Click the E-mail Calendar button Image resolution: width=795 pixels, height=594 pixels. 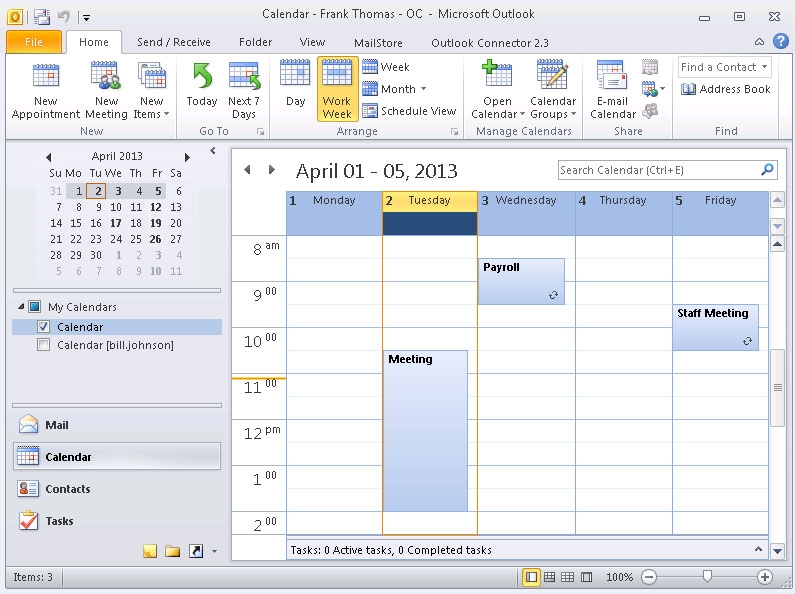tap(612, 91)
